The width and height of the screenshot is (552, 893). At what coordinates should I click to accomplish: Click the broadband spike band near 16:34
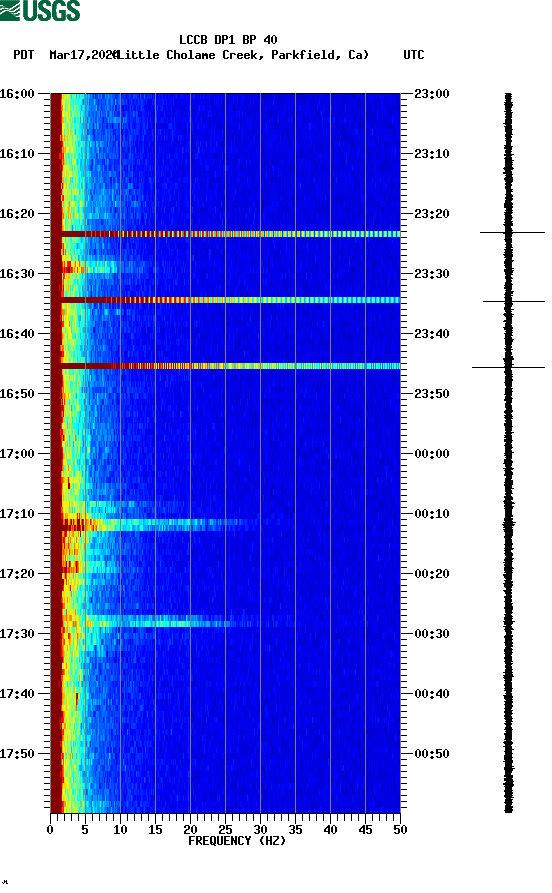click(x=226, y=300)
